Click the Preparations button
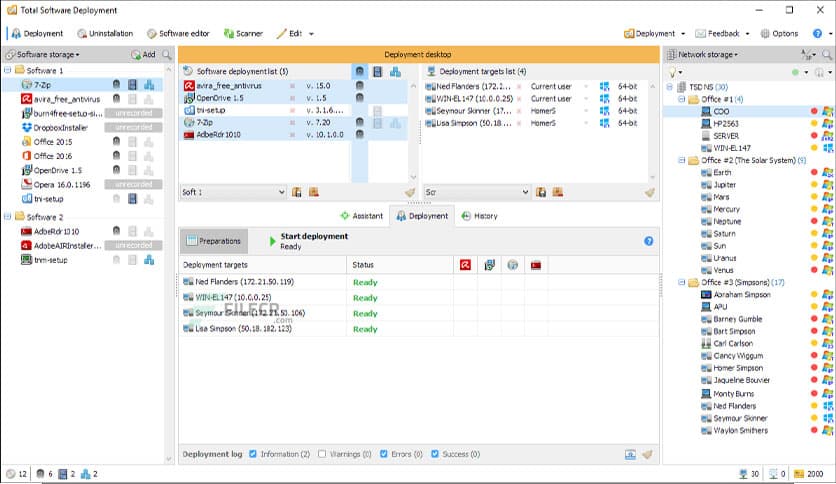 point(214,241)
